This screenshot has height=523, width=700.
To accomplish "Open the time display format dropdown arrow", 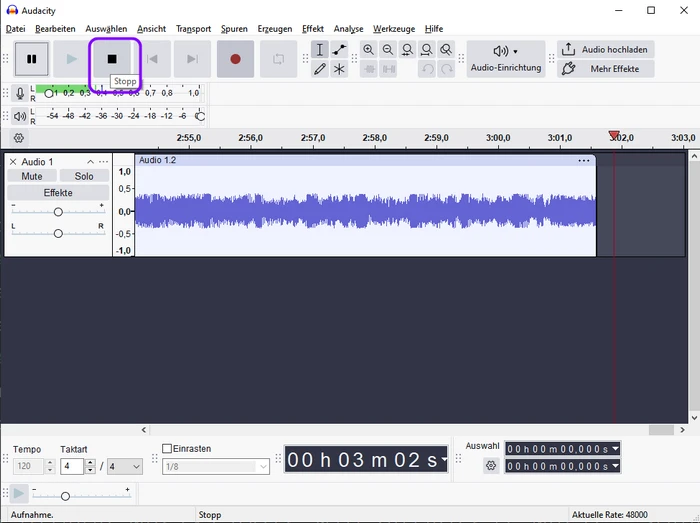I will pos(444,459).
